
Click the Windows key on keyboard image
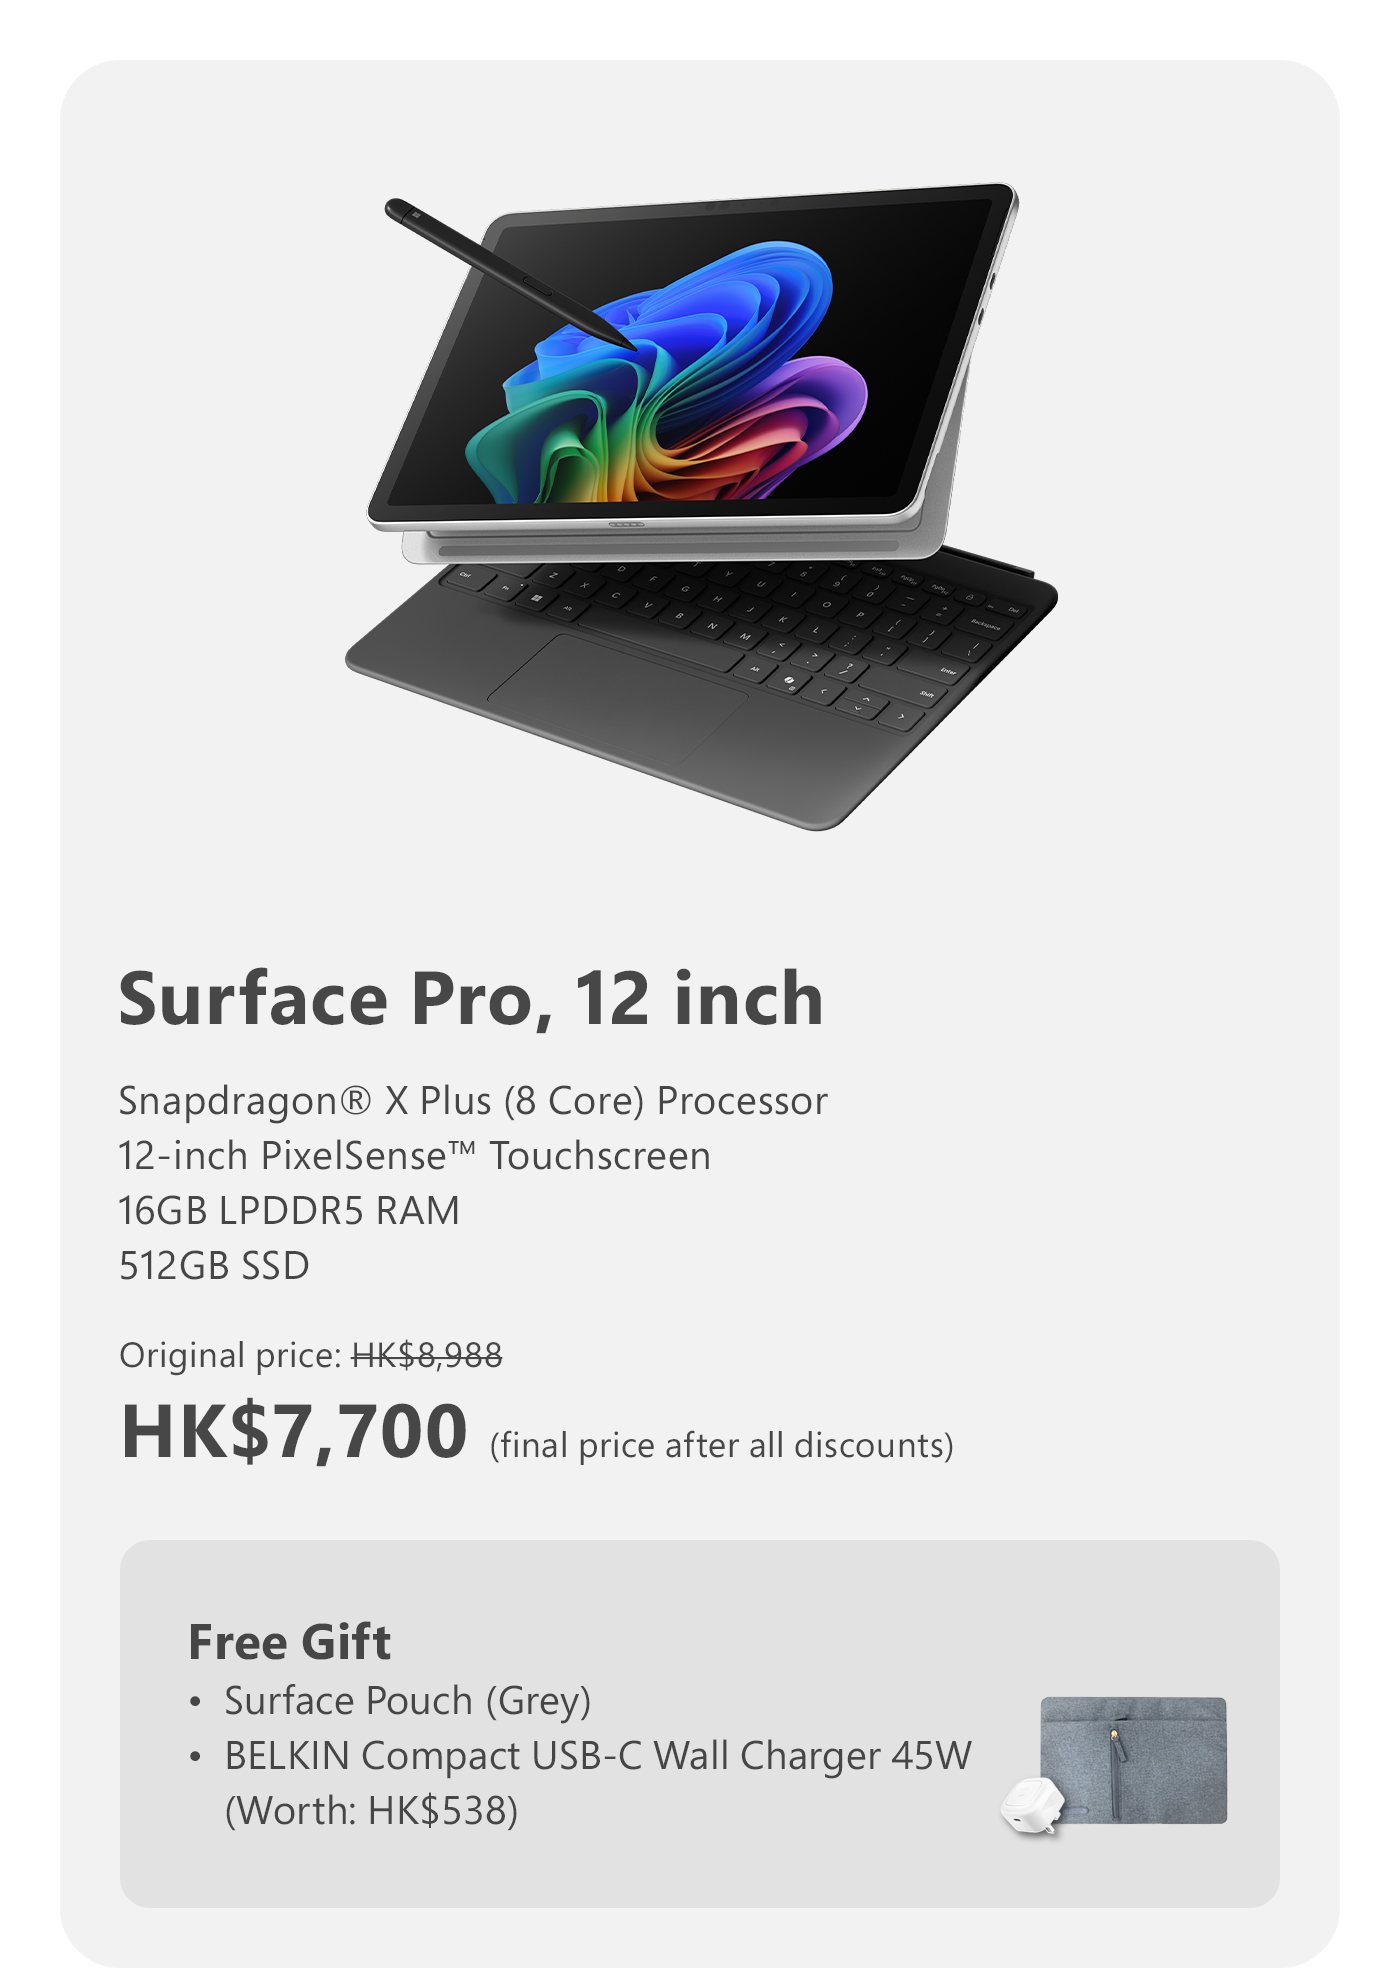(537, 598)
